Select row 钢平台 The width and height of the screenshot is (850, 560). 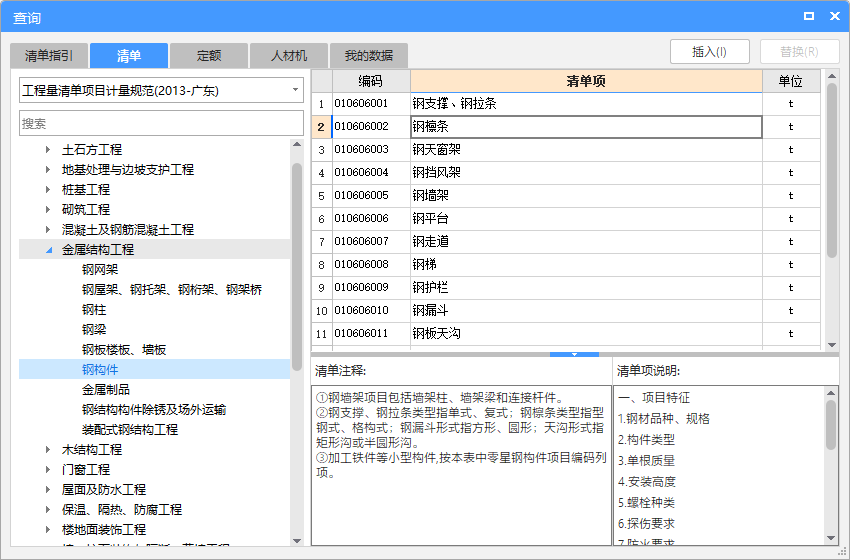(587, 218)
